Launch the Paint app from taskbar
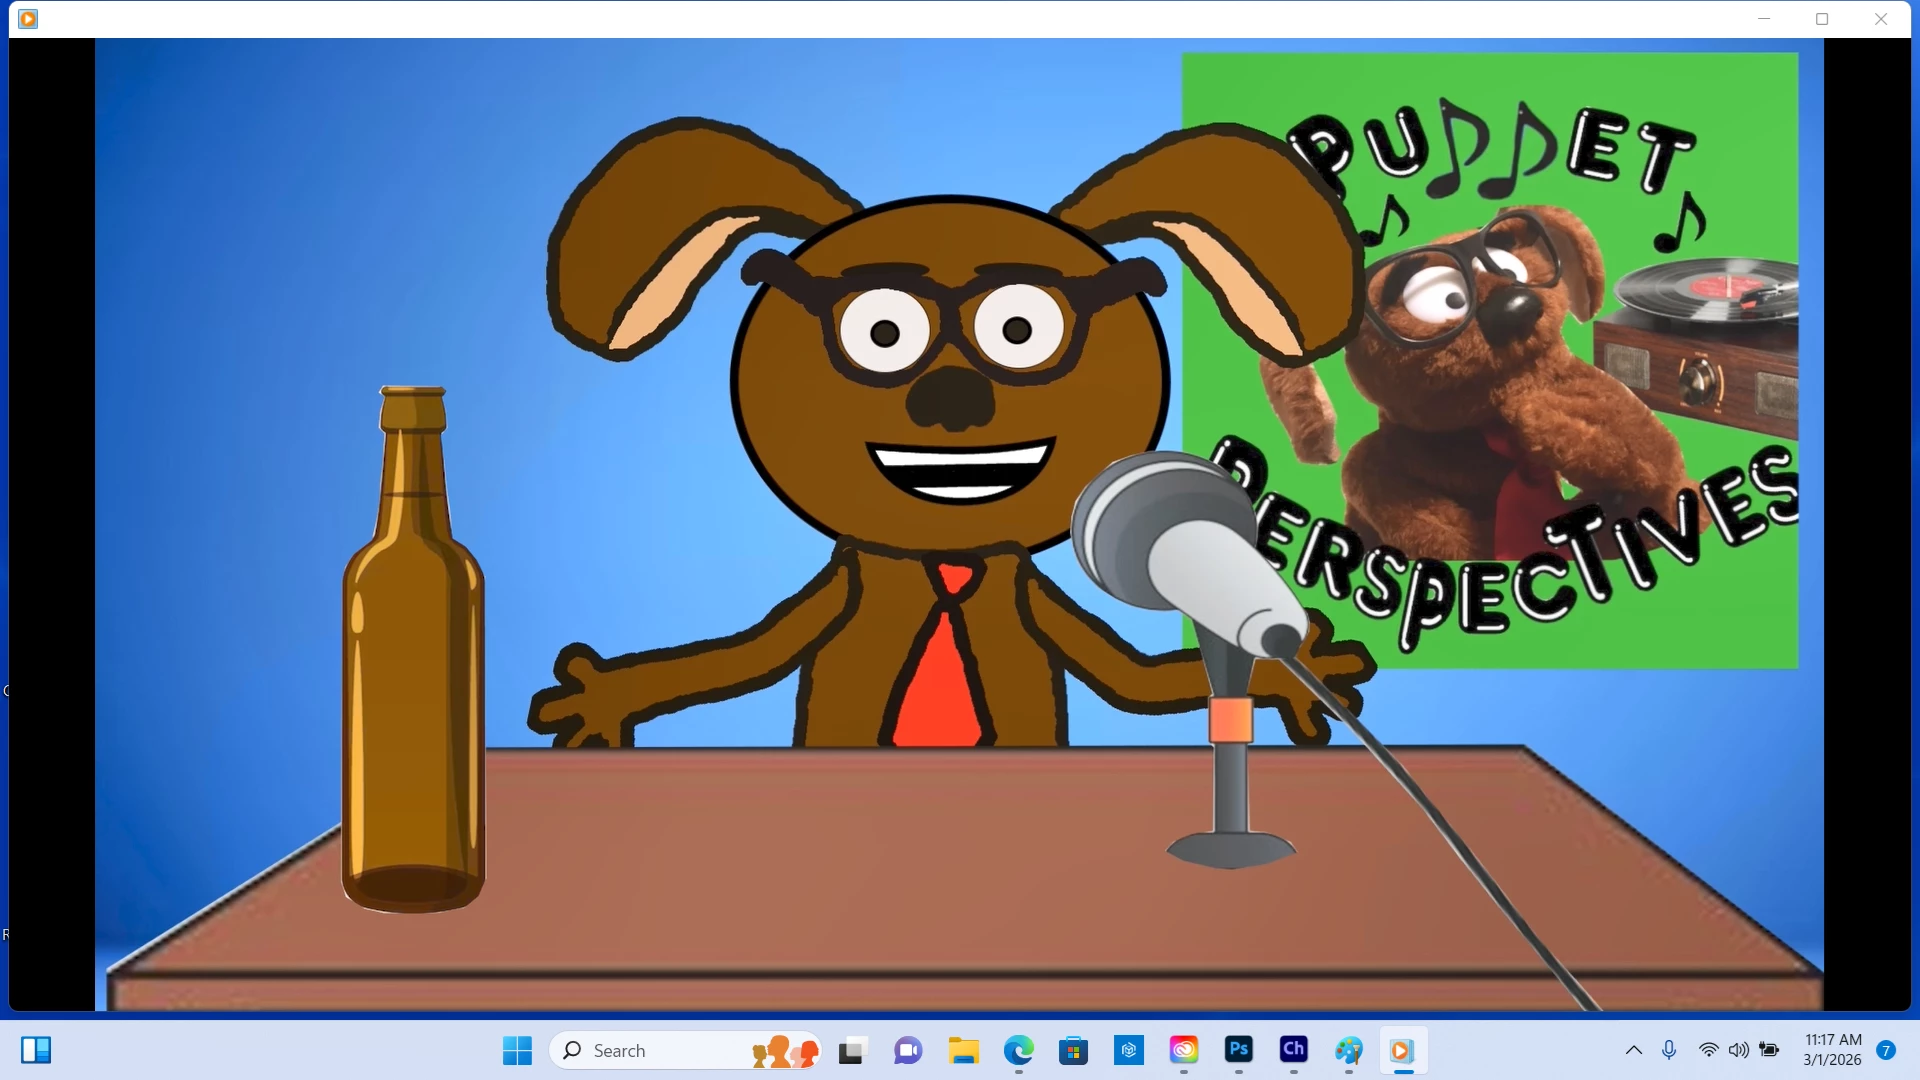 (x=1348, y=1050)
